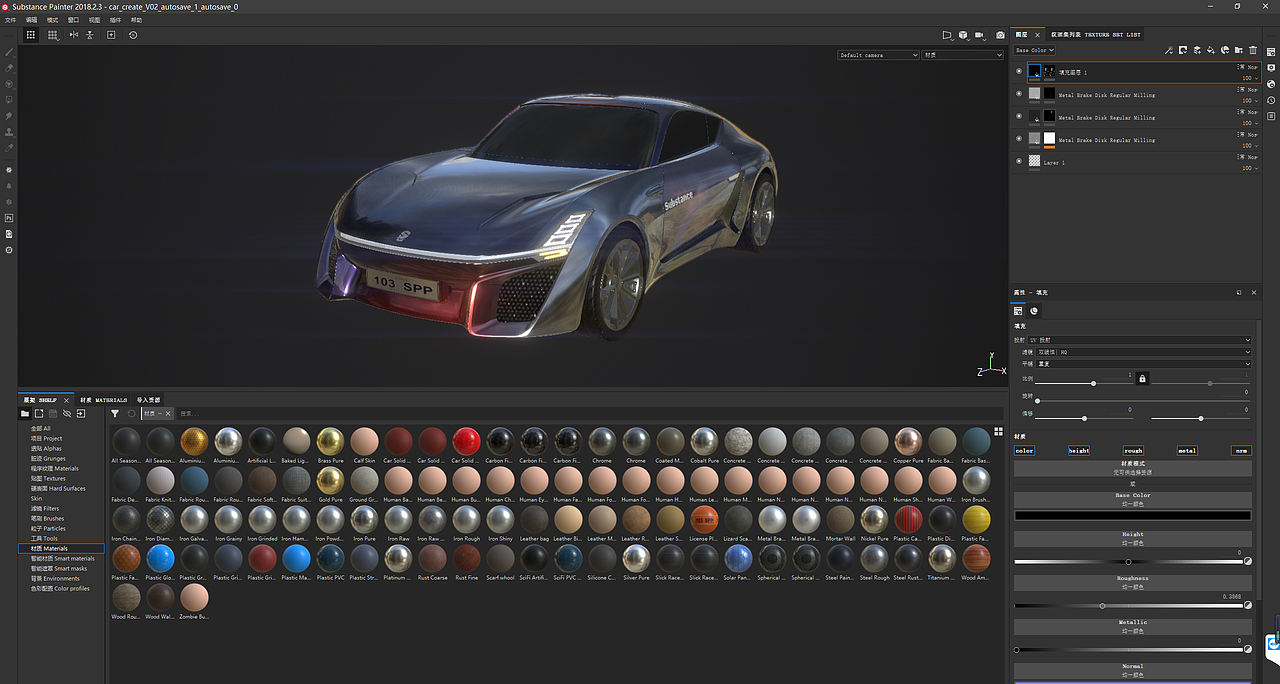
Task: Select the perspective camera icon on right edge
Action: 1271,68
